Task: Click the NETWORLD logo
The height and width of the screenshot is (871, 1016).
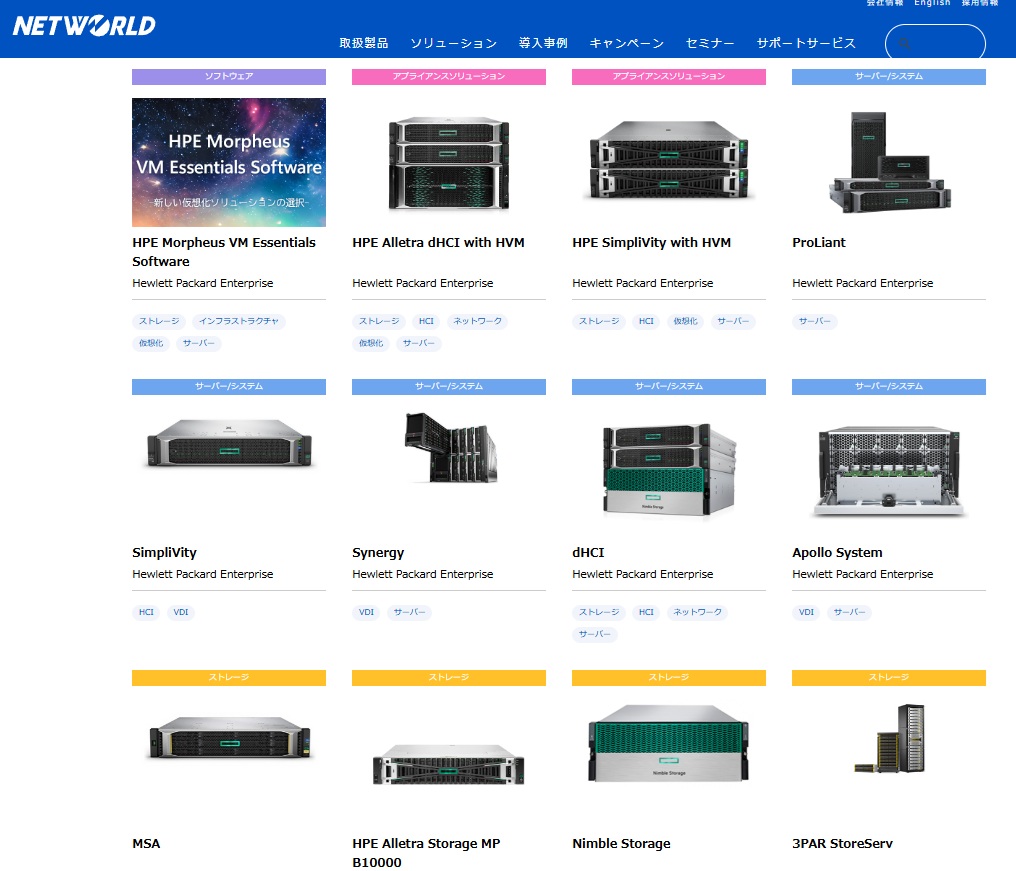Action: pos(84,25)
